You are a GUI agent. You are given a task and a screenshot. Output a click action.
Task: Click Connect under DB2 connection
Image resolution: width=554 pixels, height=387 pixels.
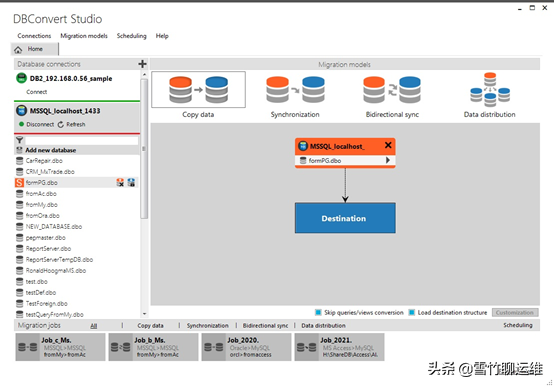coord(36,92)
